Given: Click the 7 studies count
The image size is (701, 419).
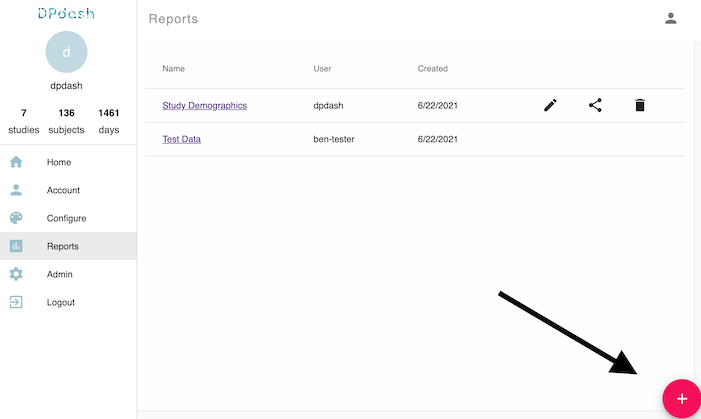Looking at the screenshot, I should coord(24,121).
